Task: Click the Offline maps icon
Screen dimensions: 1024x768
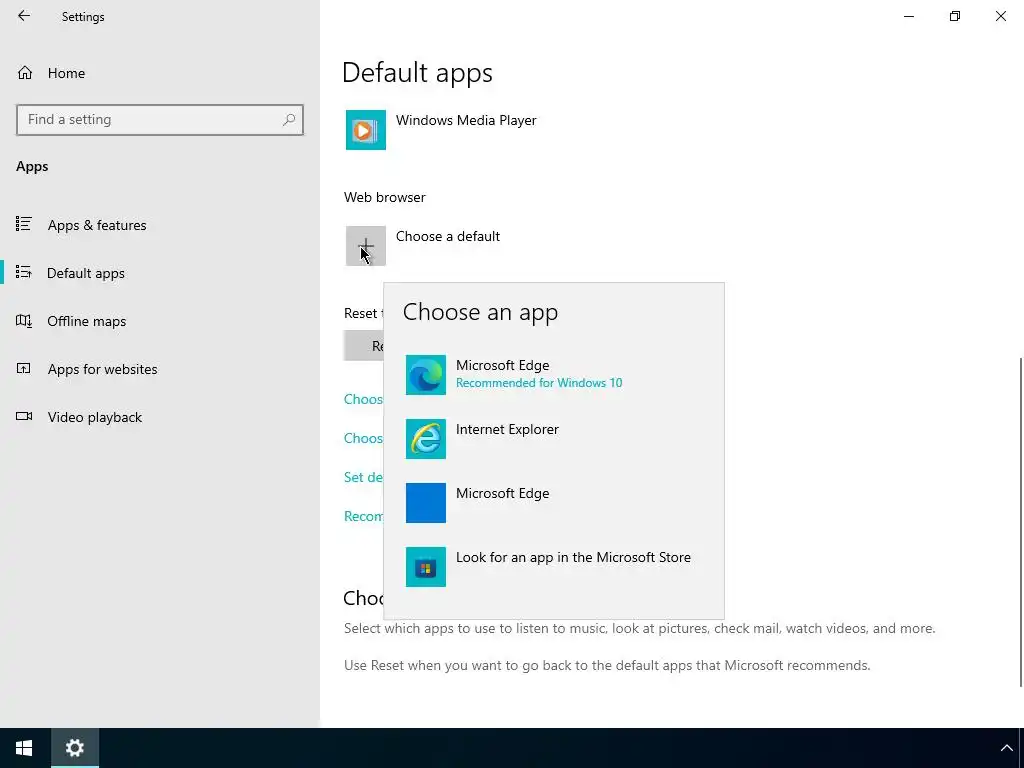Action: point(24,321)
